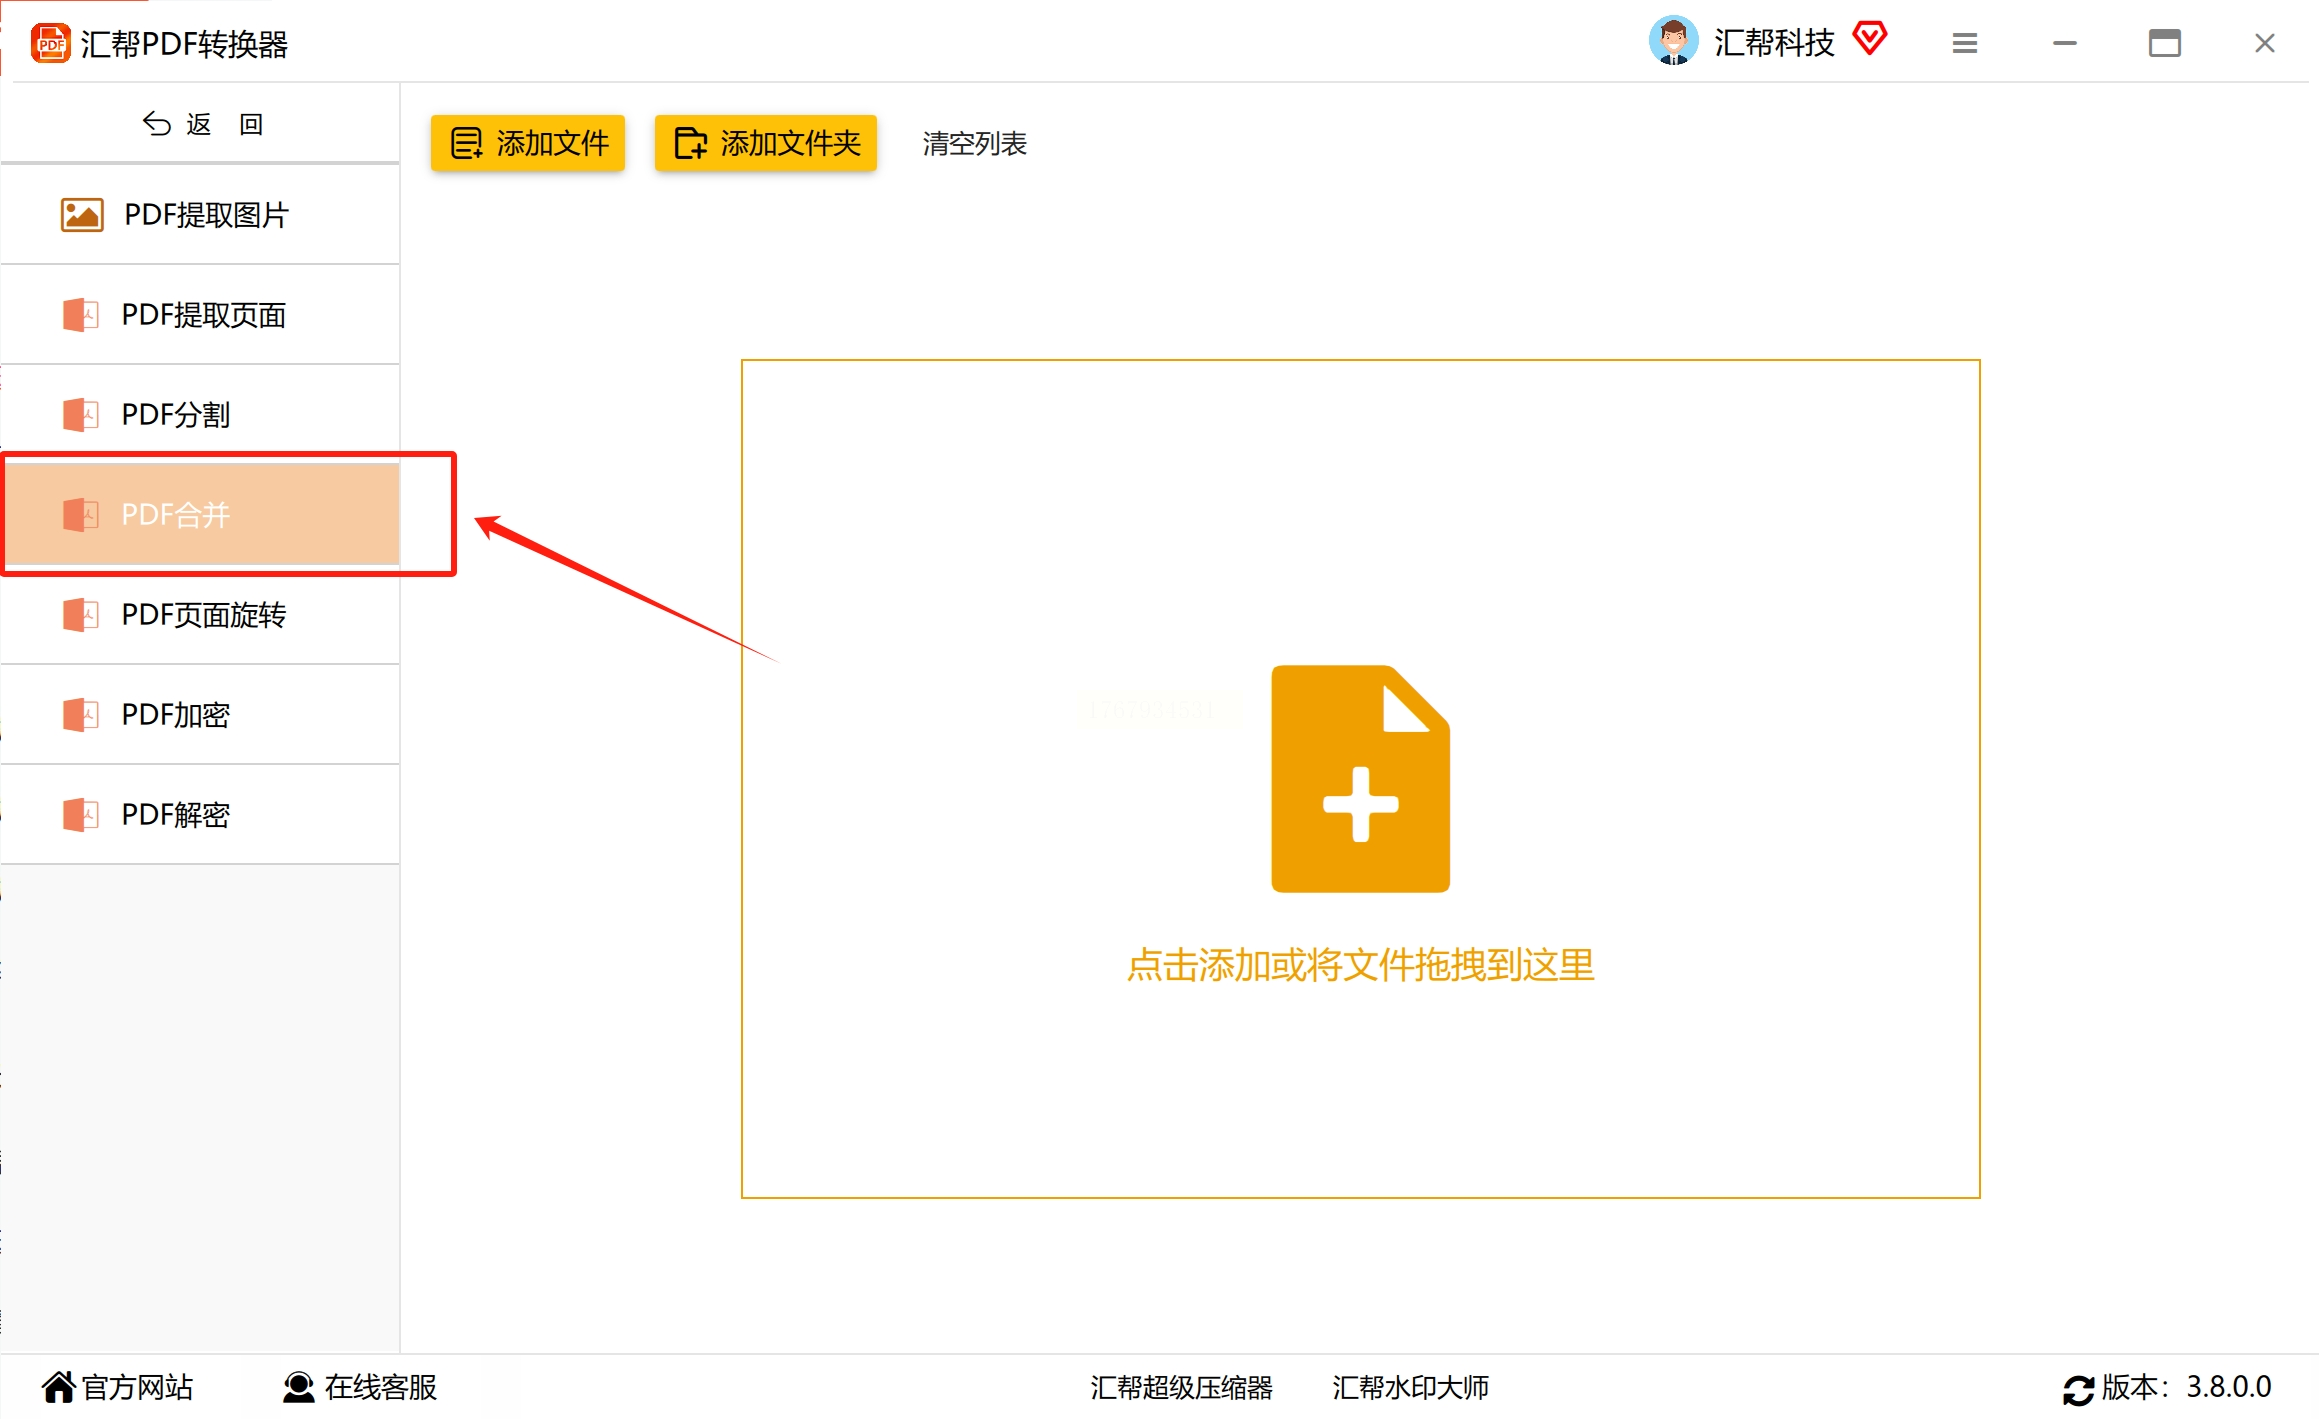Open the hamburger menu icon

point(1964,43)
